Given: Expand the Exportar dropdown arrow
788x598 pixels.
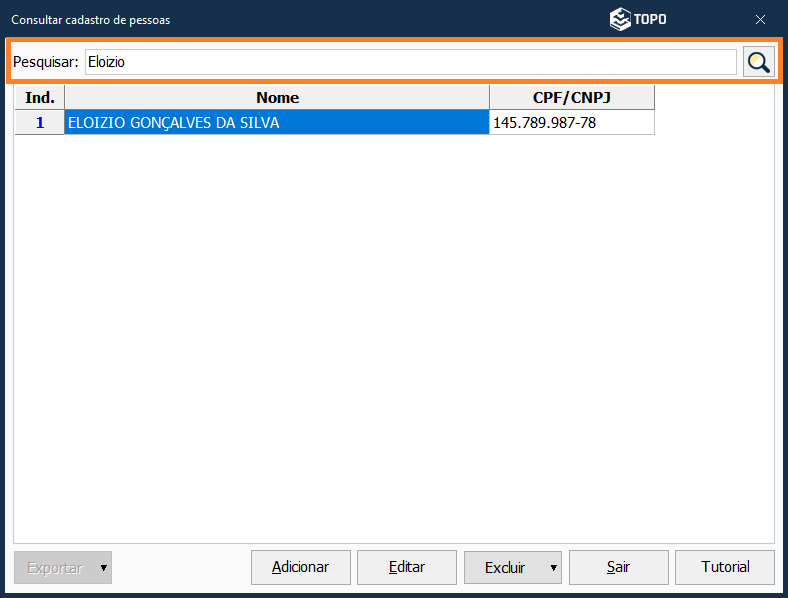Looking at the screenshot, I should click(104, 567).
